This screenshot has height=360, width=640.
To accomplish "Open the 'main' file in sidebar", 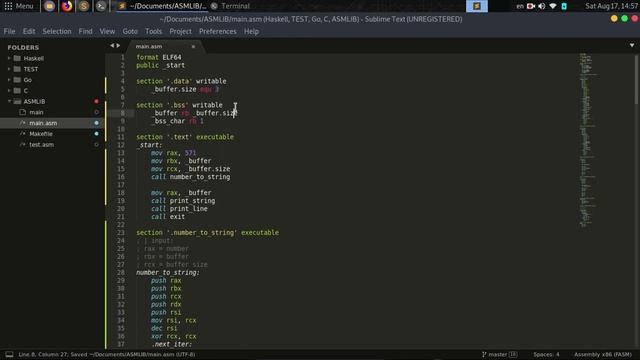I will pyautogui.click(x=36, y=112).
